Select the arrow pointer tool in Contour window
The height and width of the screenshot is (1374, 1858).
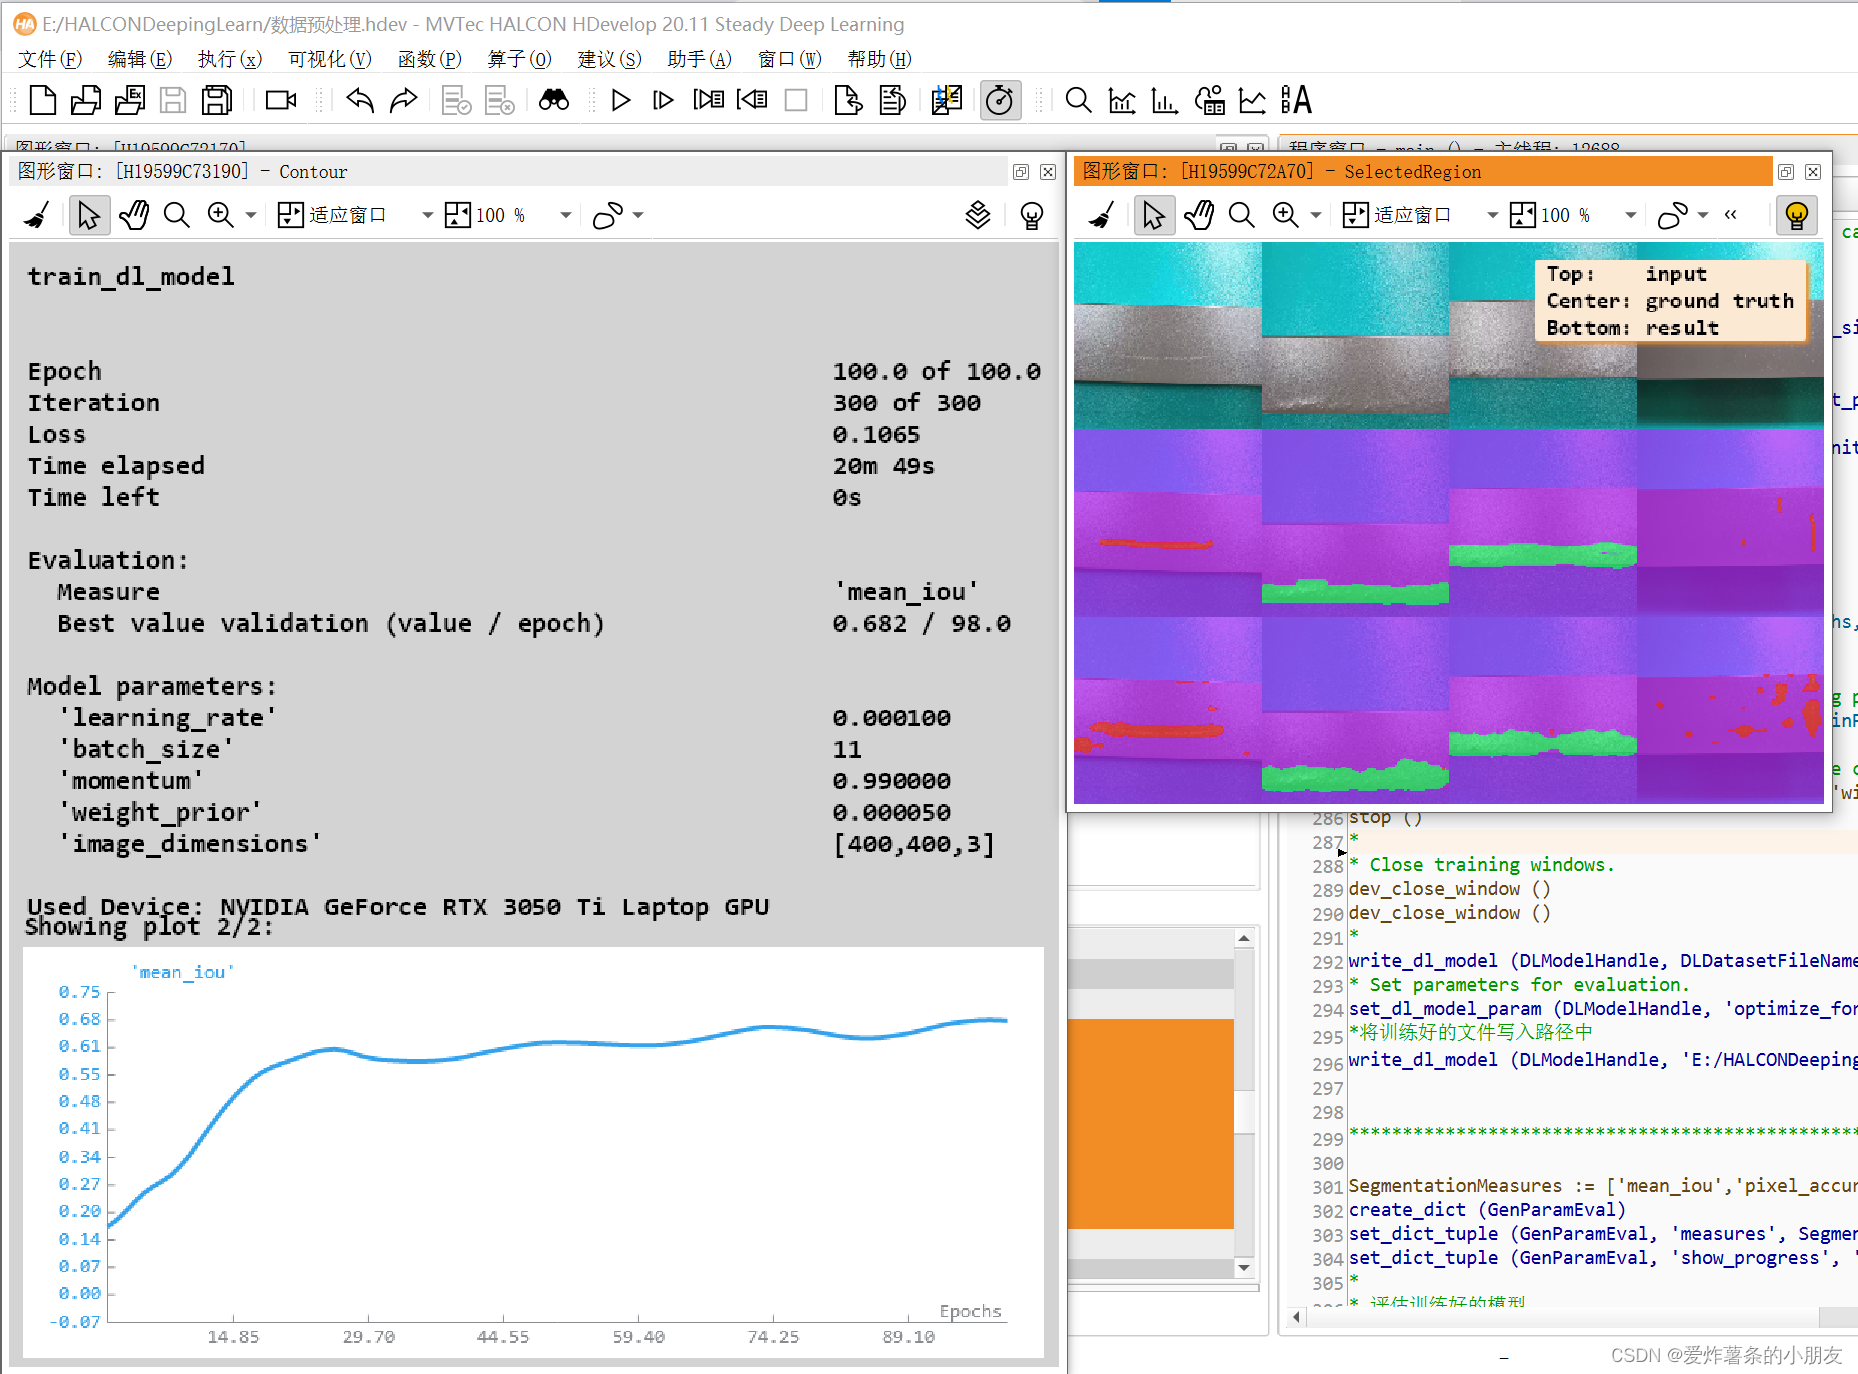coord(88,215)
